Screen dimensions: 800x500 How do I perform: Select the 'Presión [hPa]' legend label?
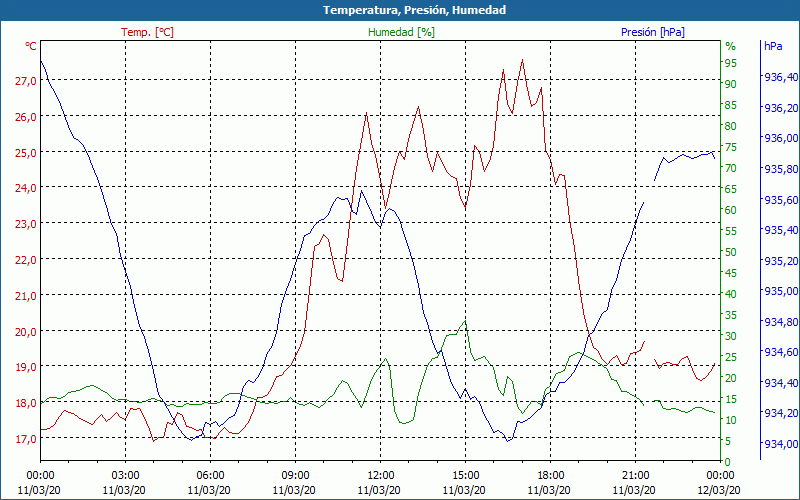pos(653,32)
